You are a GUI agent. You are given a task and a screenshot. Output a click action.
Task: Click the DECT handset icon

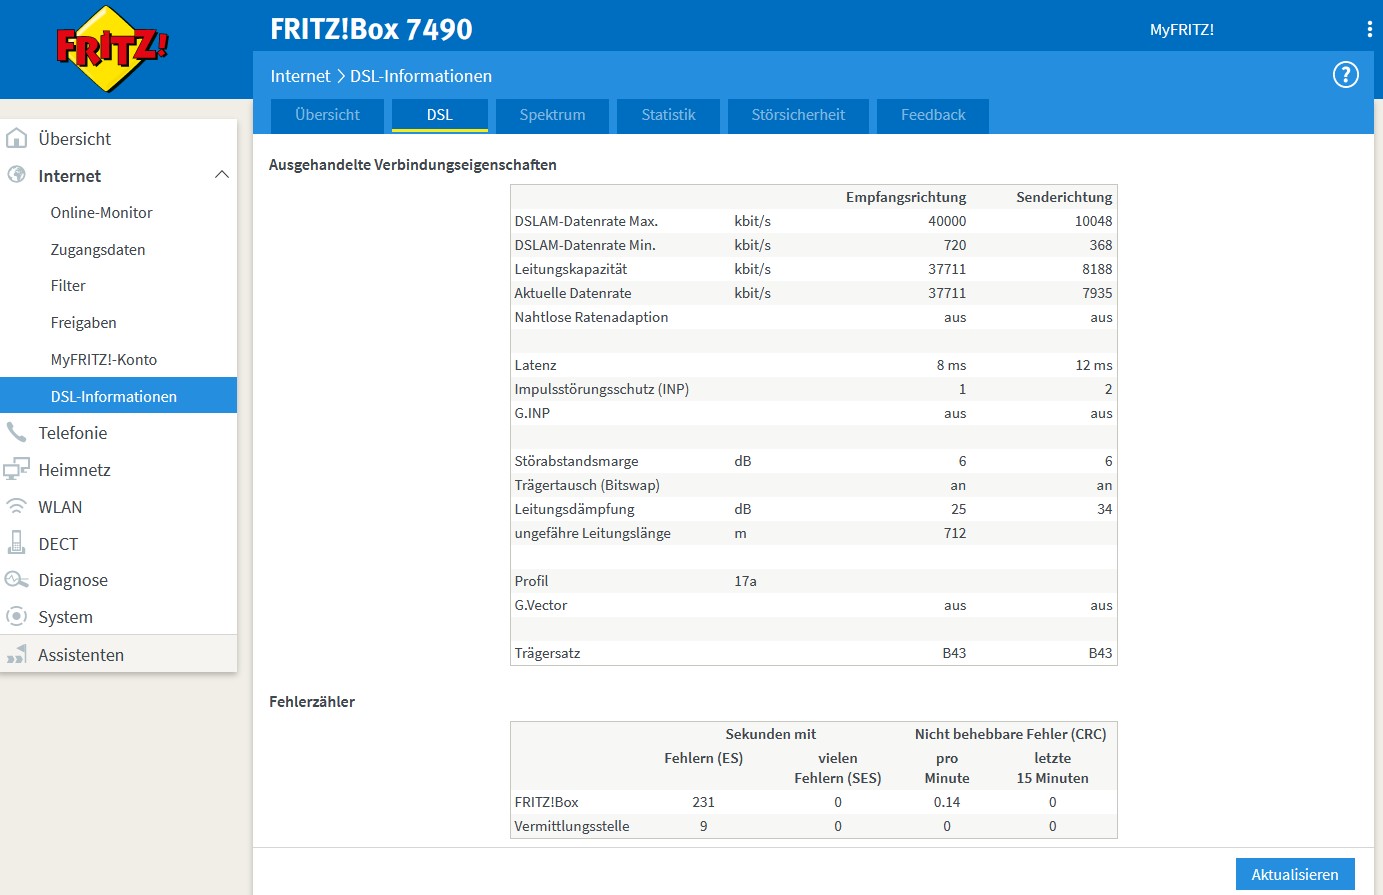pos(17,543)
